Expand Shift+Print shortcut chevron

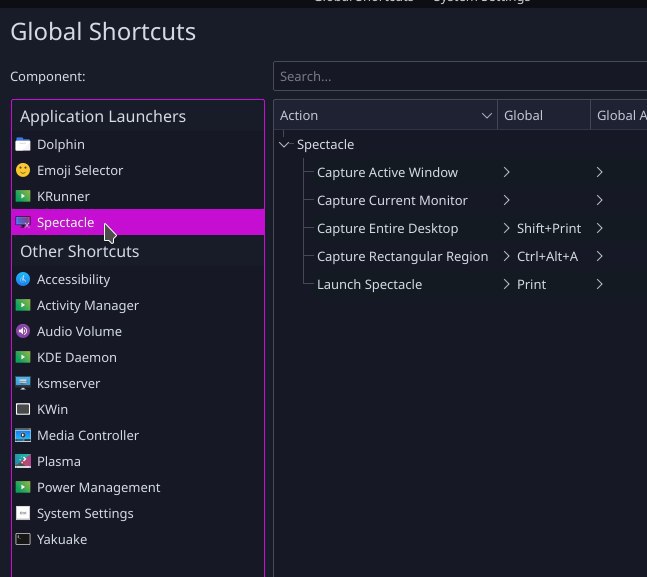[506, 228]
